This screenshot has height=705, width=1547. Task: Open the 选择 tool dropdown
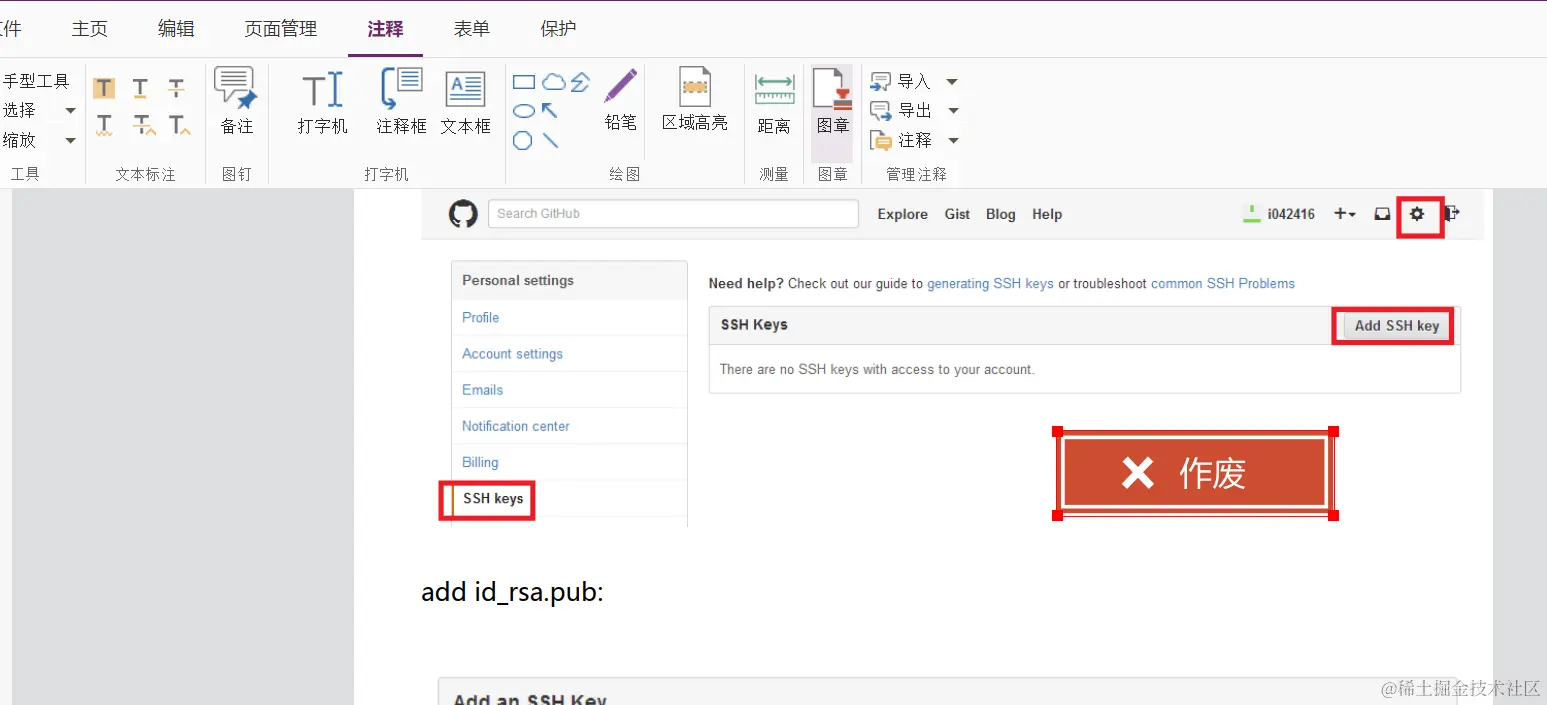pyautogui.click(x=70, y=111)
